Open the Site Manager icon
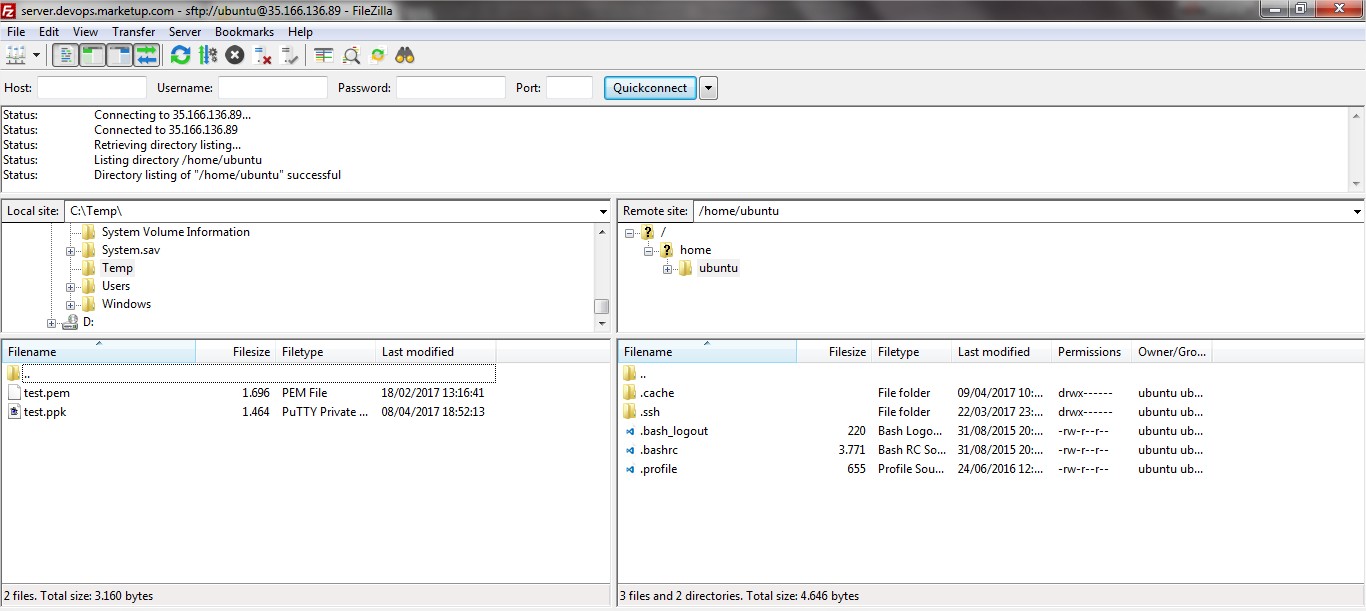Image resolution: width=1366 pixels, height=611 pixels. point(15,55)
